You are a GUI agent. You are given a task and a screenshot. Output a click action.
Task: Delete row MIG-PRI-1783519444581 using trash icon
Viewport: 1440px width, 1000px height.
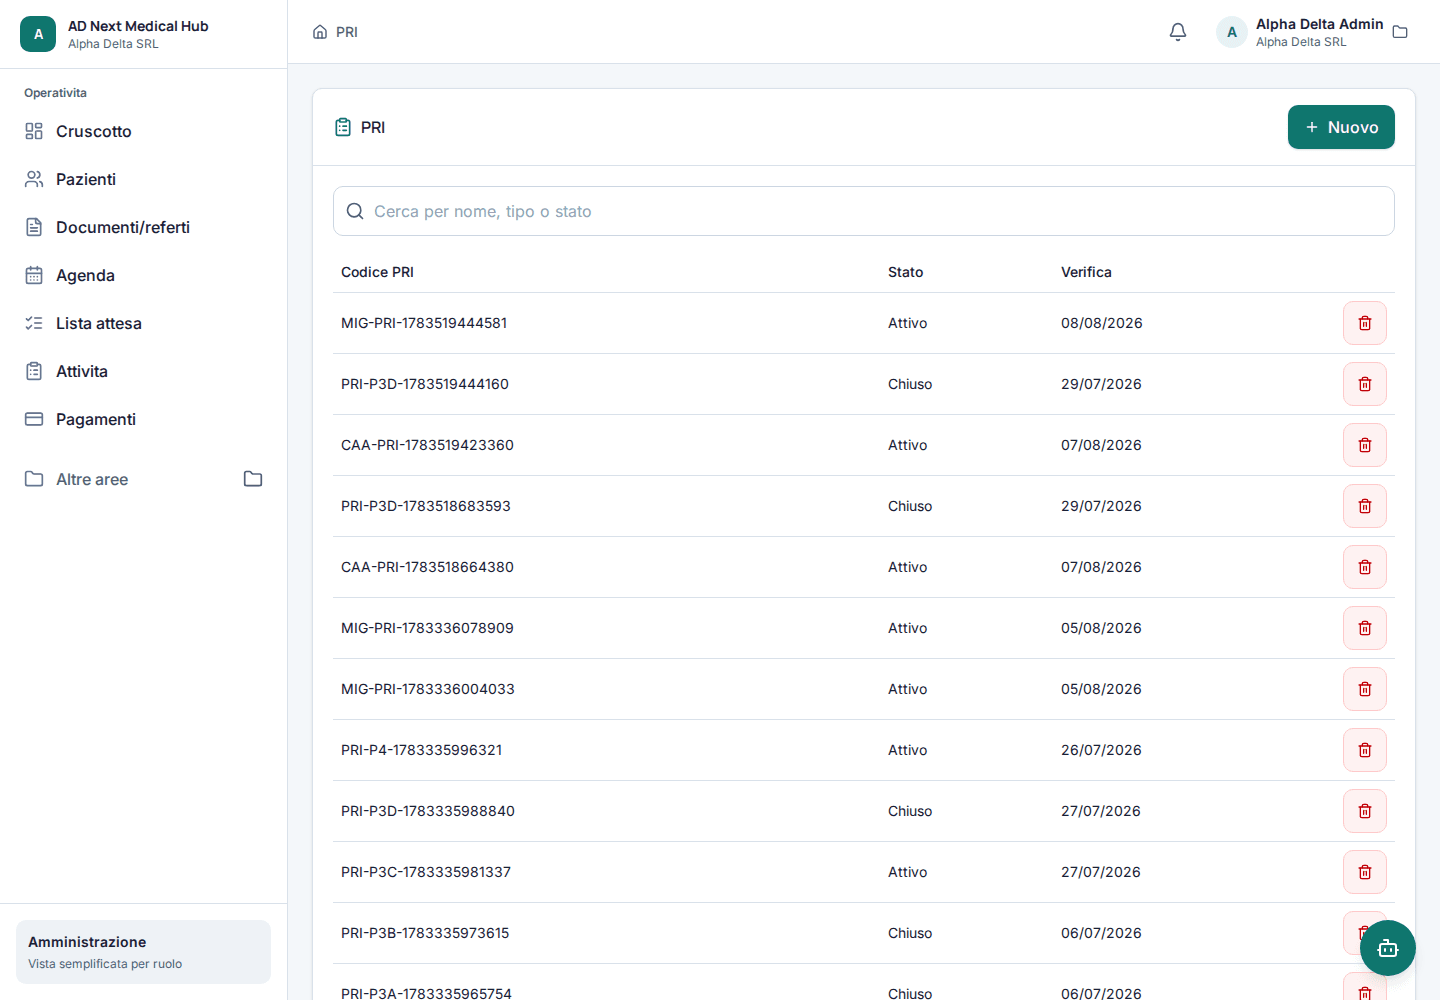coord(1365,323)
